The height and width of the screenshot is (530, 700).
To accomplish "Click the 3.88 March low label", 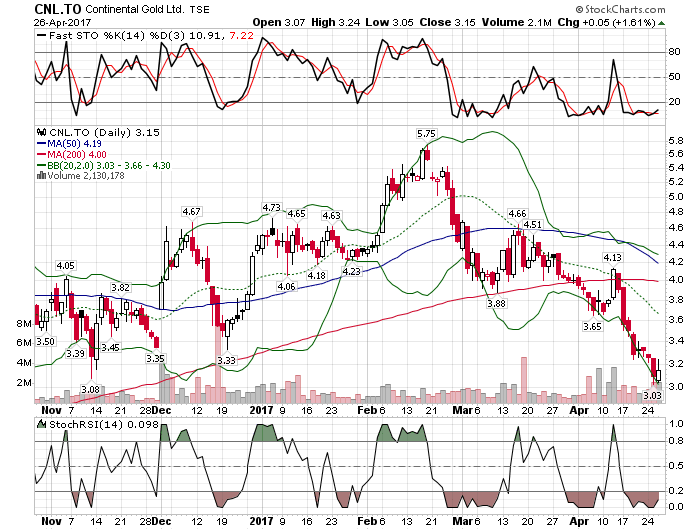I will tap(496, 304).
